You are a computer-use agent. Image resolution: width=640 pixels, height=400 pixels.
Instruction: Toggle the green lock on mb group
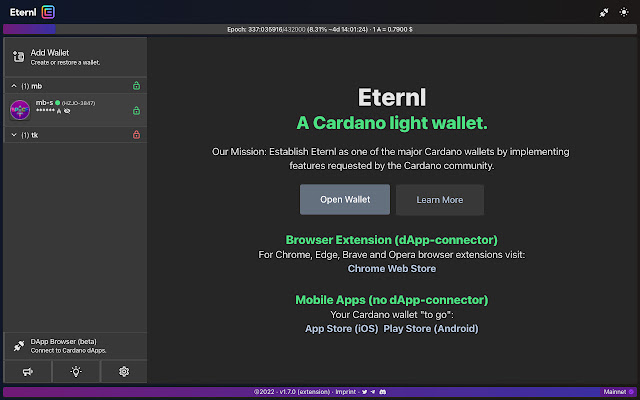pos(136,86)
